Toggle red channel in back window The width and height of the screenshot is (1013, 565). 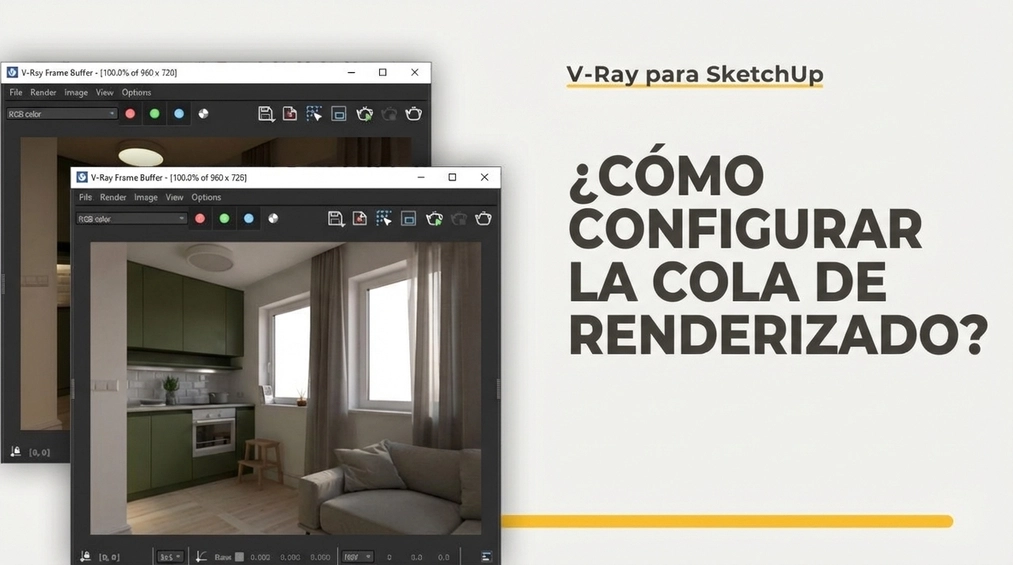point(130,114)
